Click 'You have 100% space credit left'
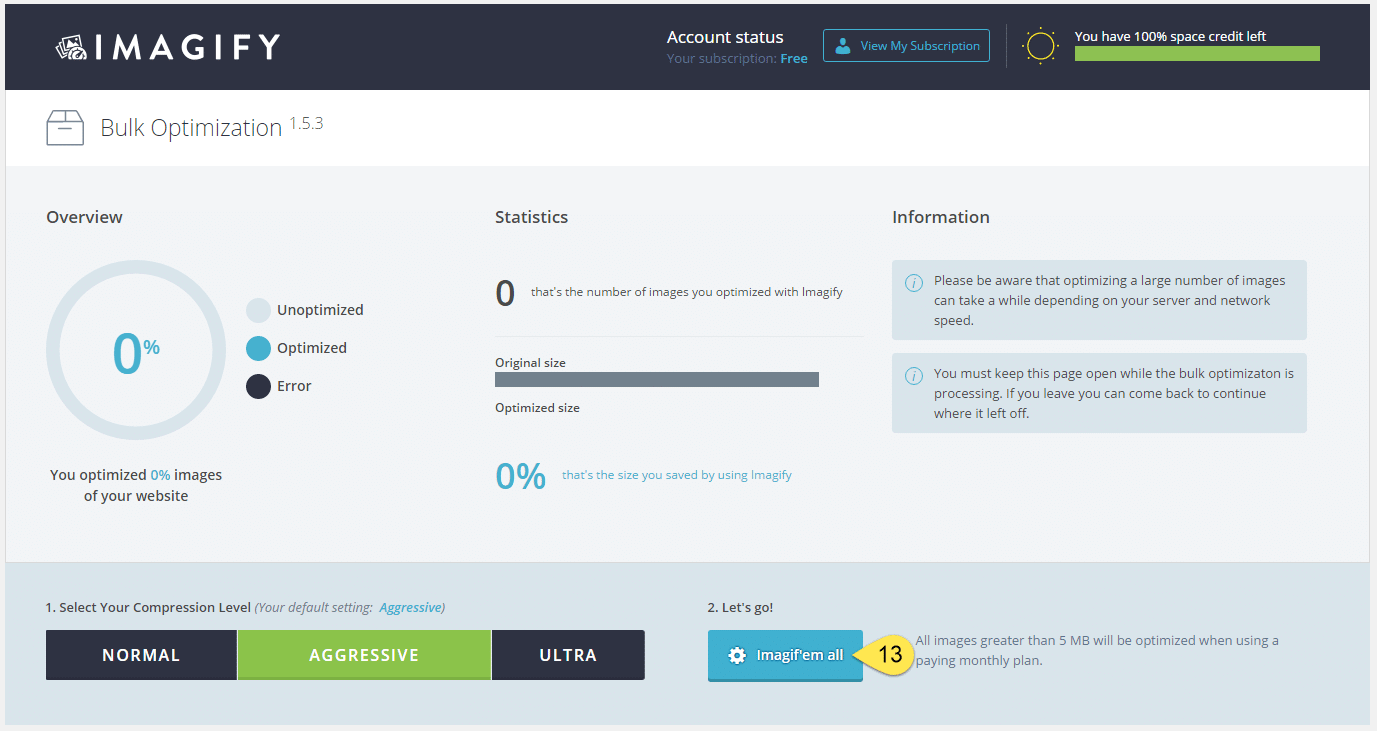The height and width of the screenshot is (731, 1377). pyautogui.click(x=1170, y=36)
